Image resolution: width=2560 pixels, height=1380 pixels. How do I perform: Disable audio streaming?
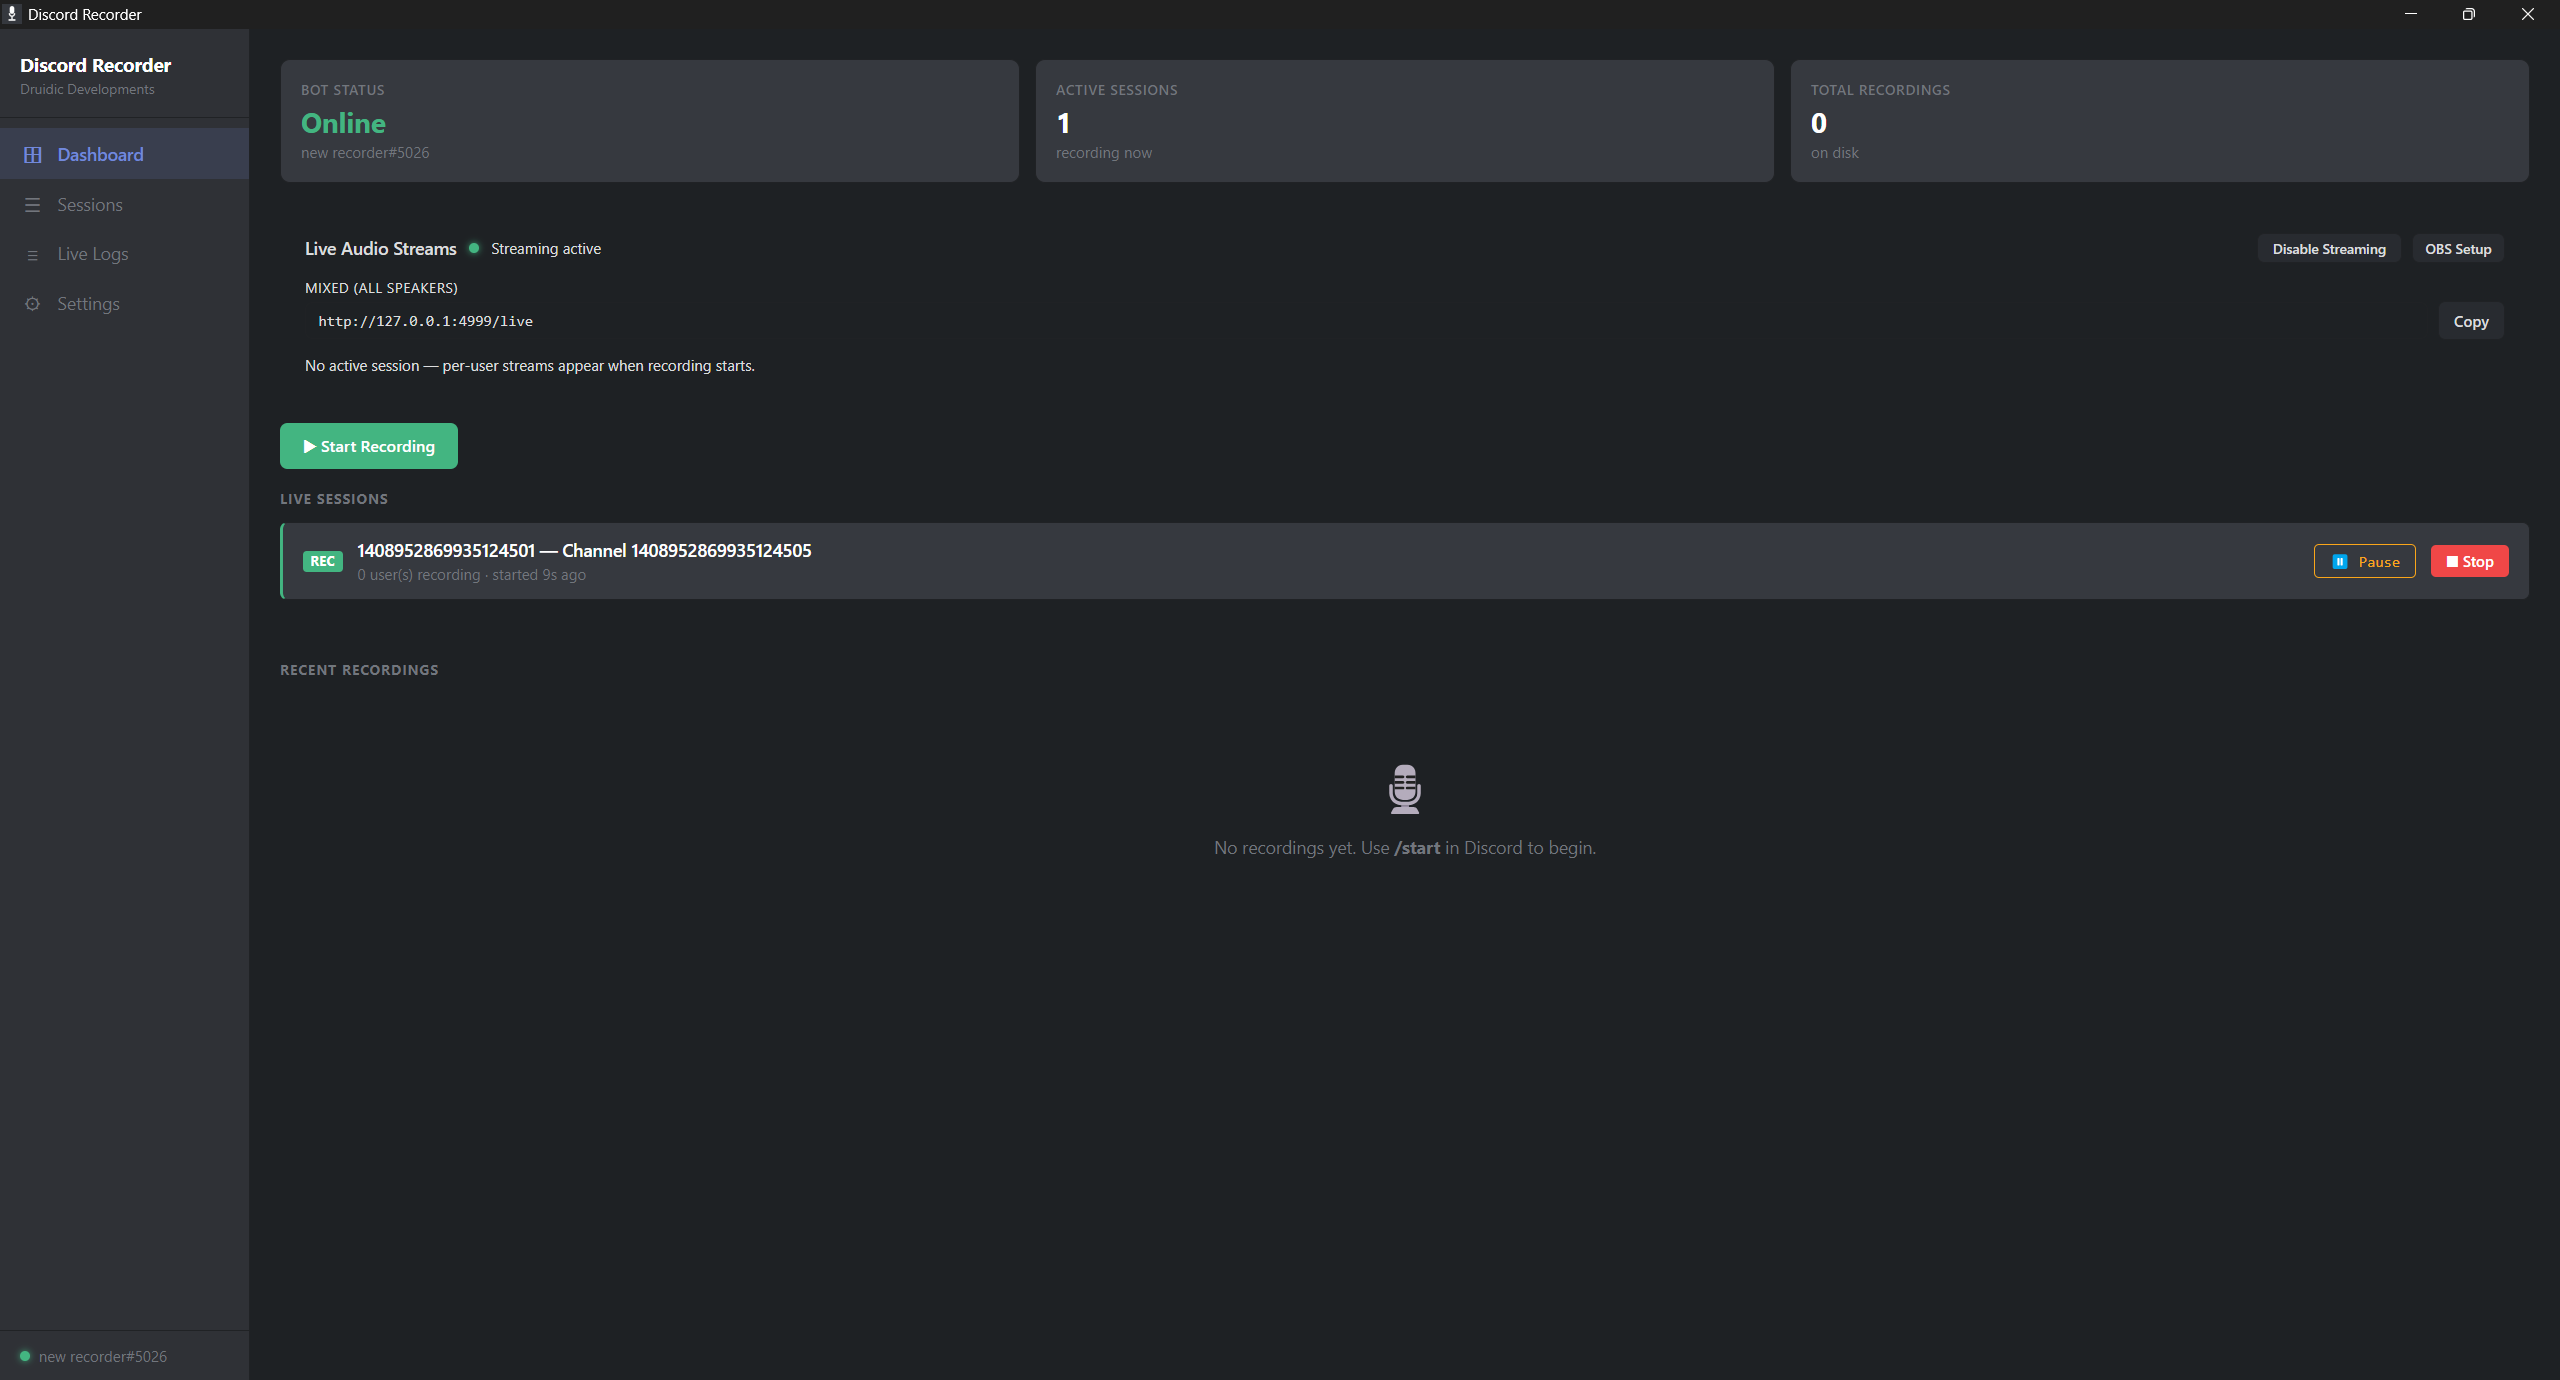(2328, 248)
